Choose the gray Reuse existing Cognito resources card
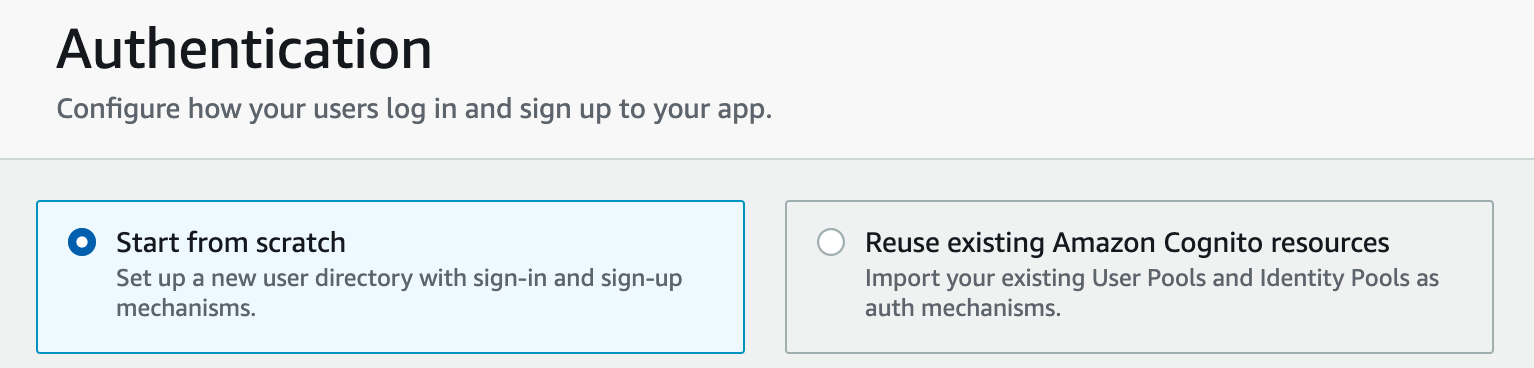This screenshot has height=368, width=1534. [x=1139, y=277]
